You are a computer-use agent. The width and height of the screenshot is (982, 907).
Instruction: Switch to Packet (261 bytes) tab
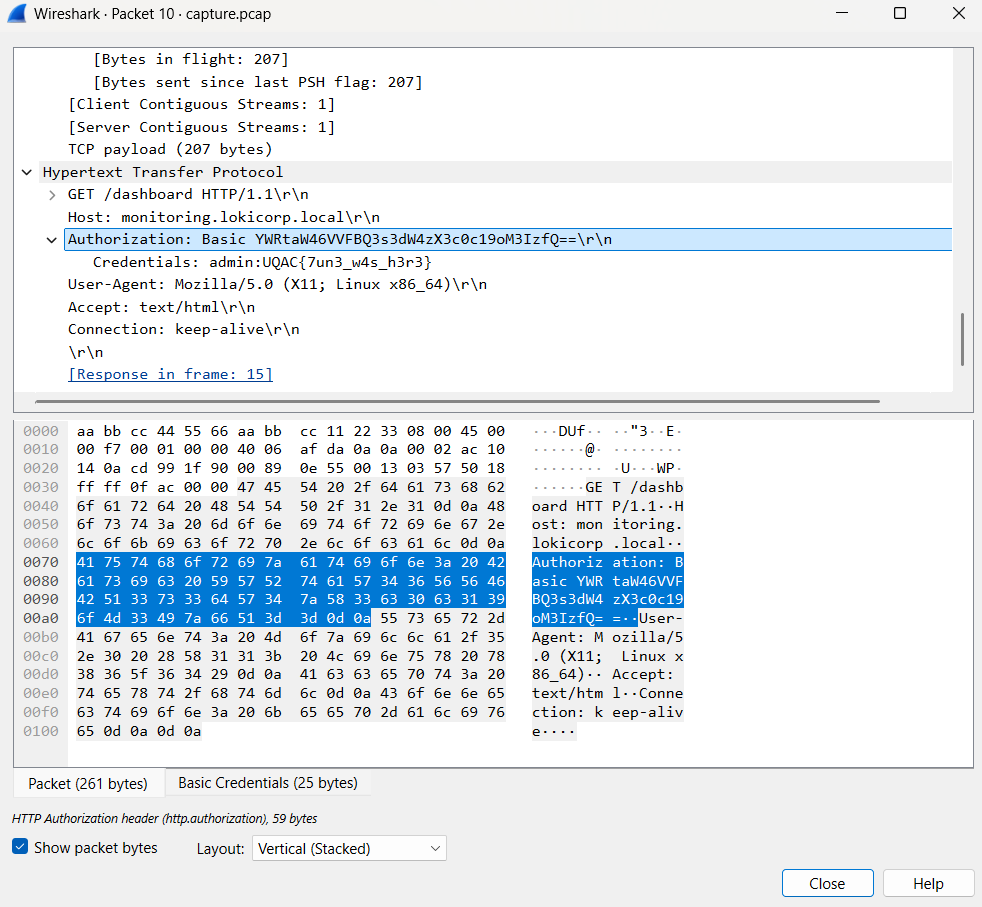coord(88,784)
